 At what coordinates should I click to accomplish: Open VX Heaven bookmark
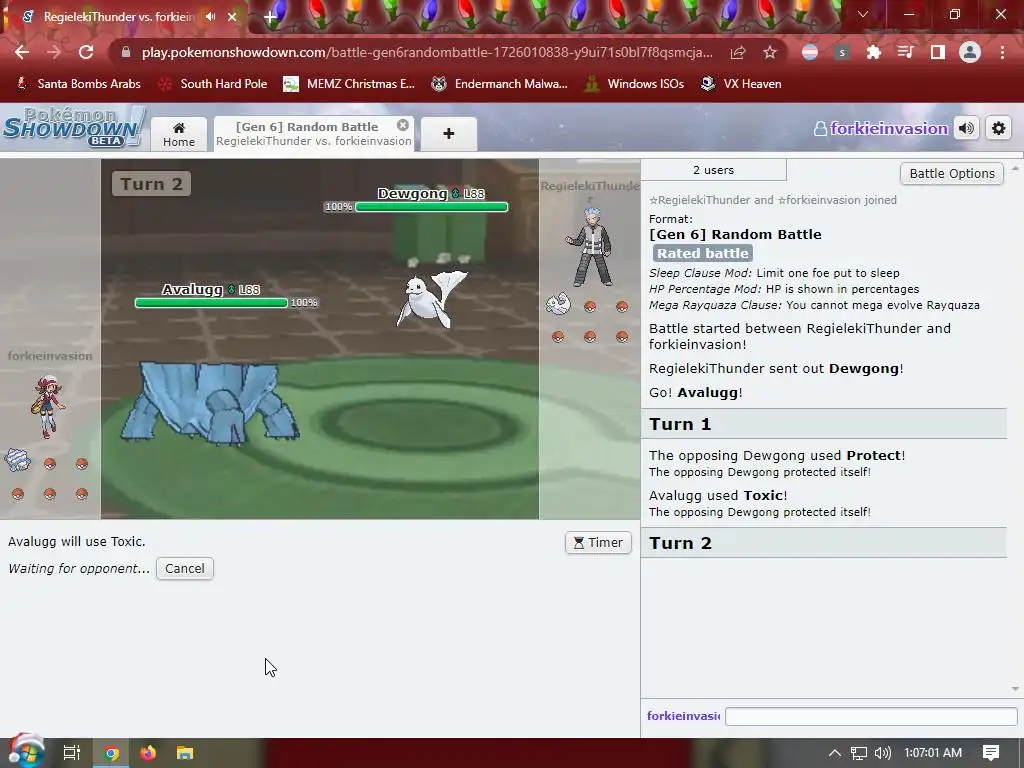(741, 84)
